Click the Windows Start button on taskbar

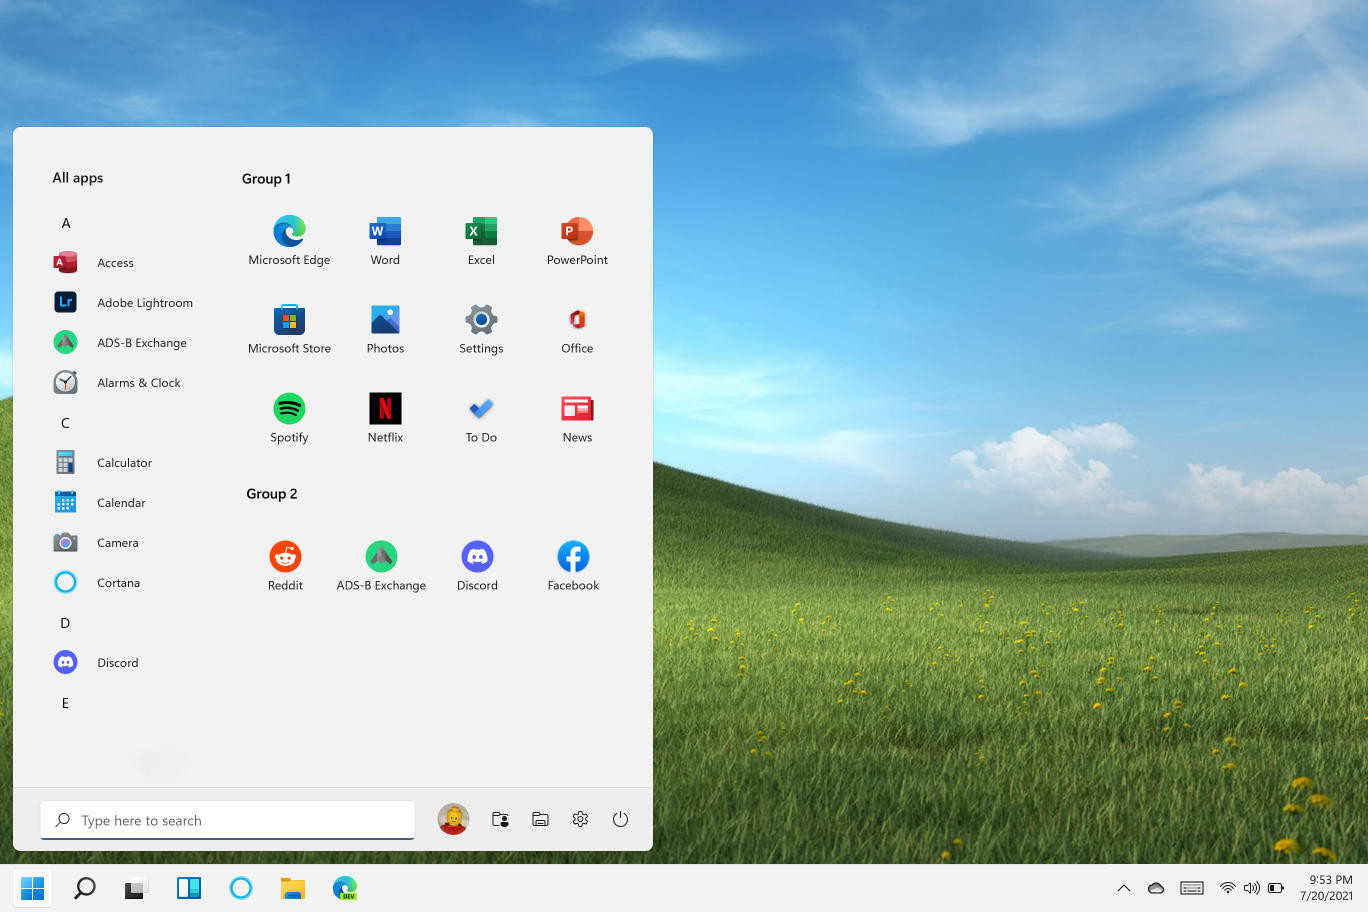[33, 888]
